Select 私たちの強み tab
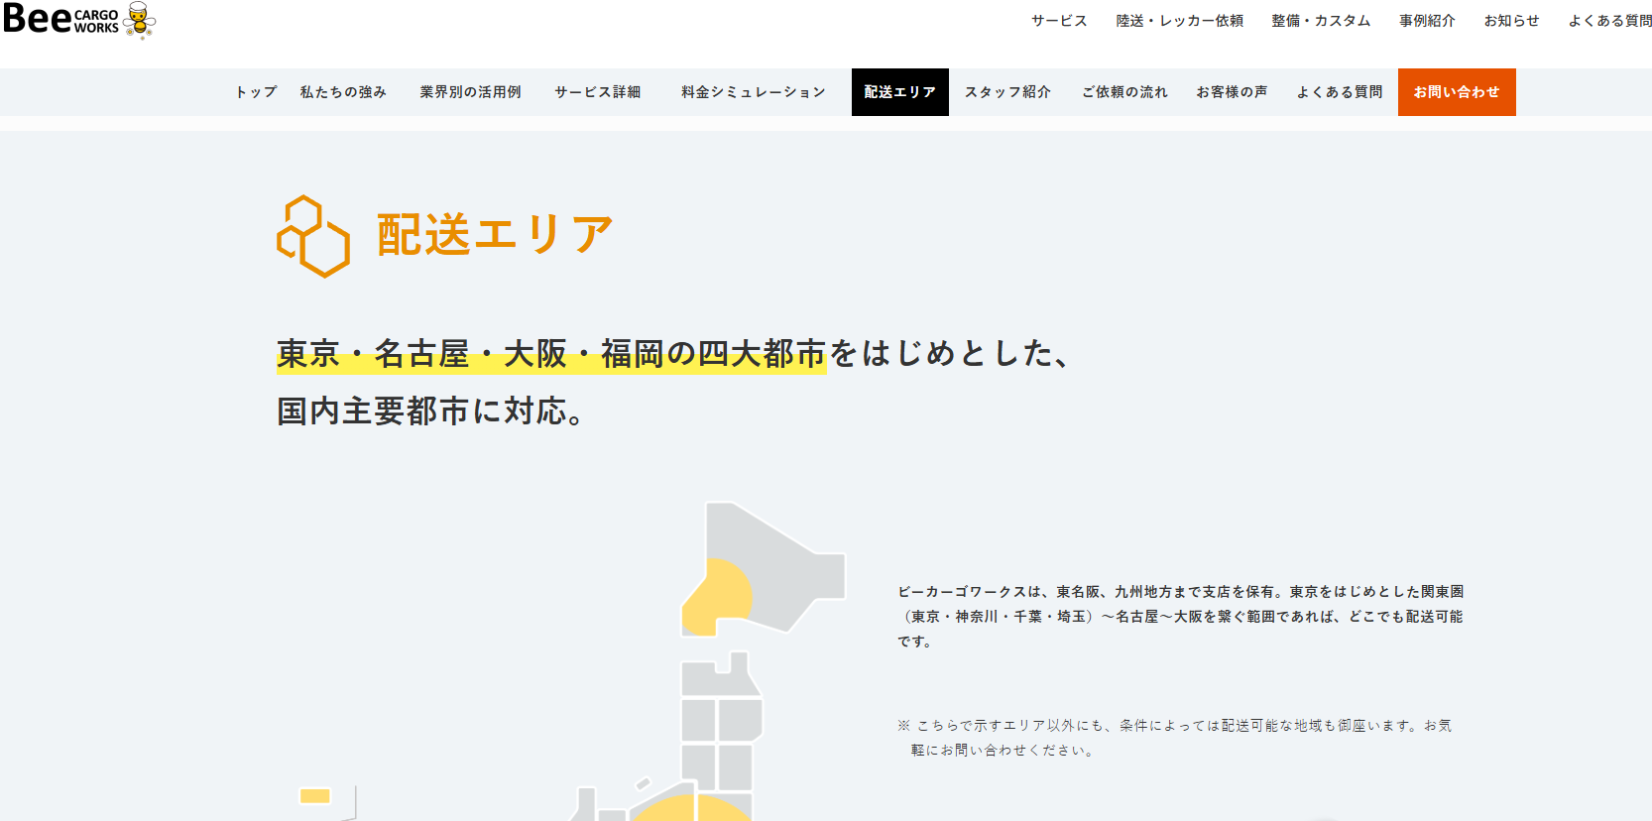Viewport: 1652px width, 821px height. pyautogui.click(x=343, y=92)
